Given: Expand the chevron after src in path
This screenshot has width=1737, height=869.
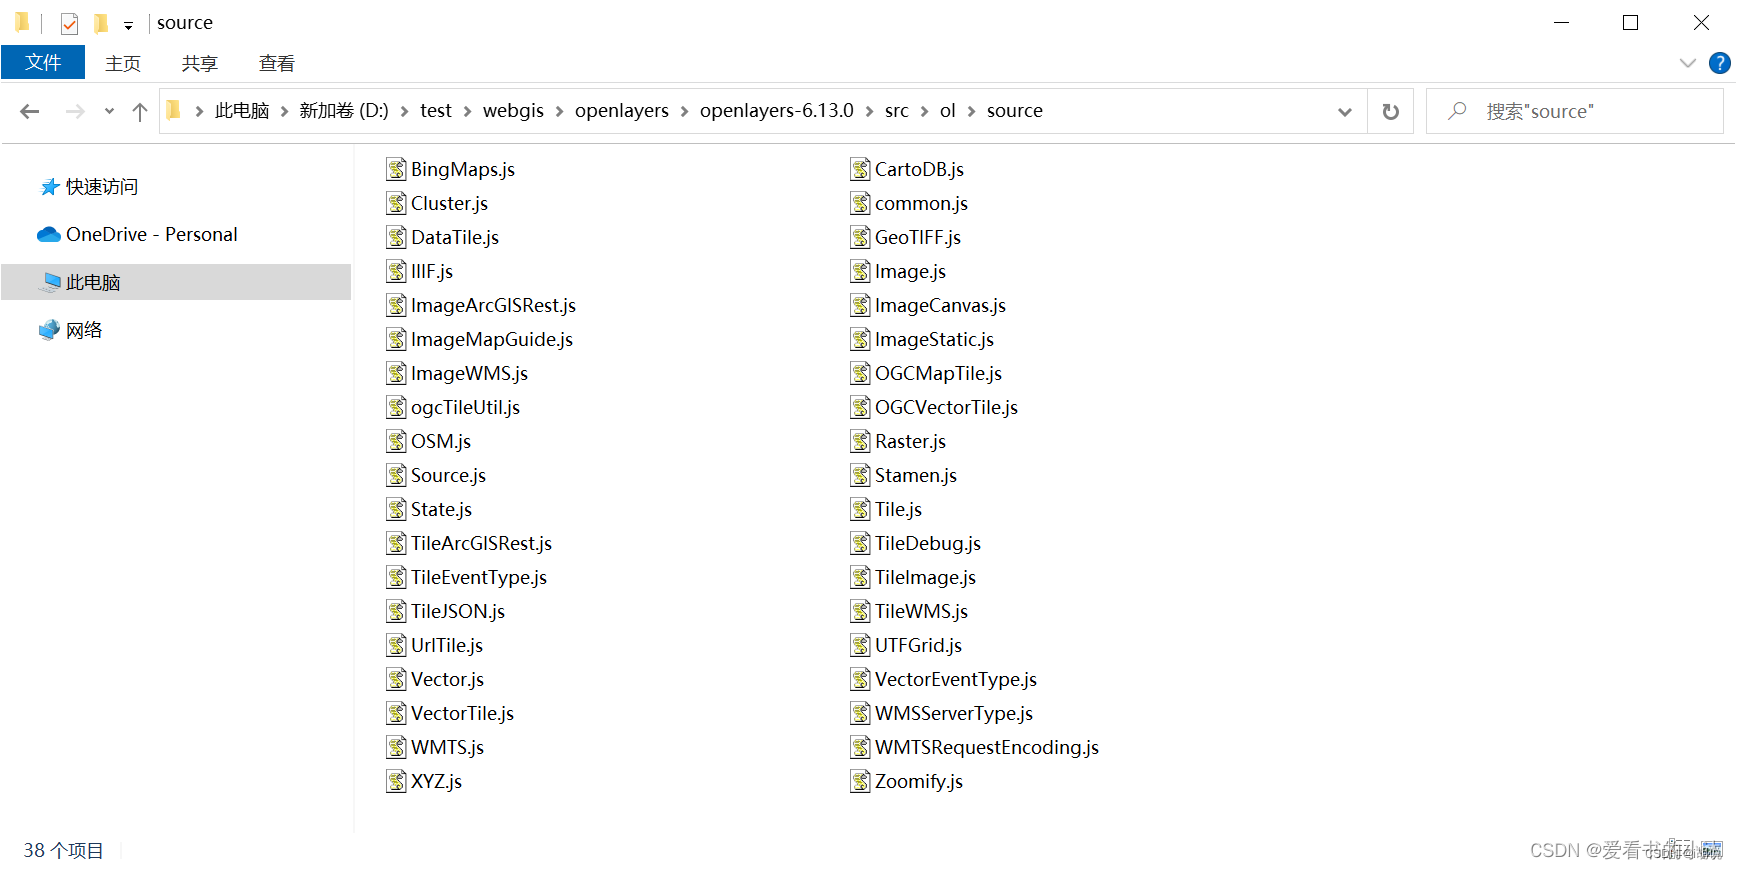Looking at the screenshot, I should (x=924, y=111).
